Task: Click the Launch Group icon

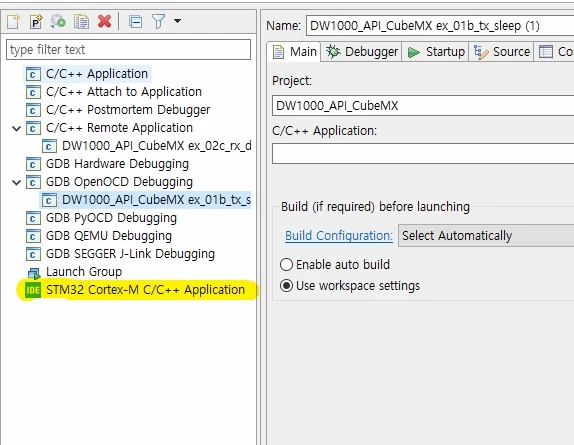Action: (x=34, y=273)
